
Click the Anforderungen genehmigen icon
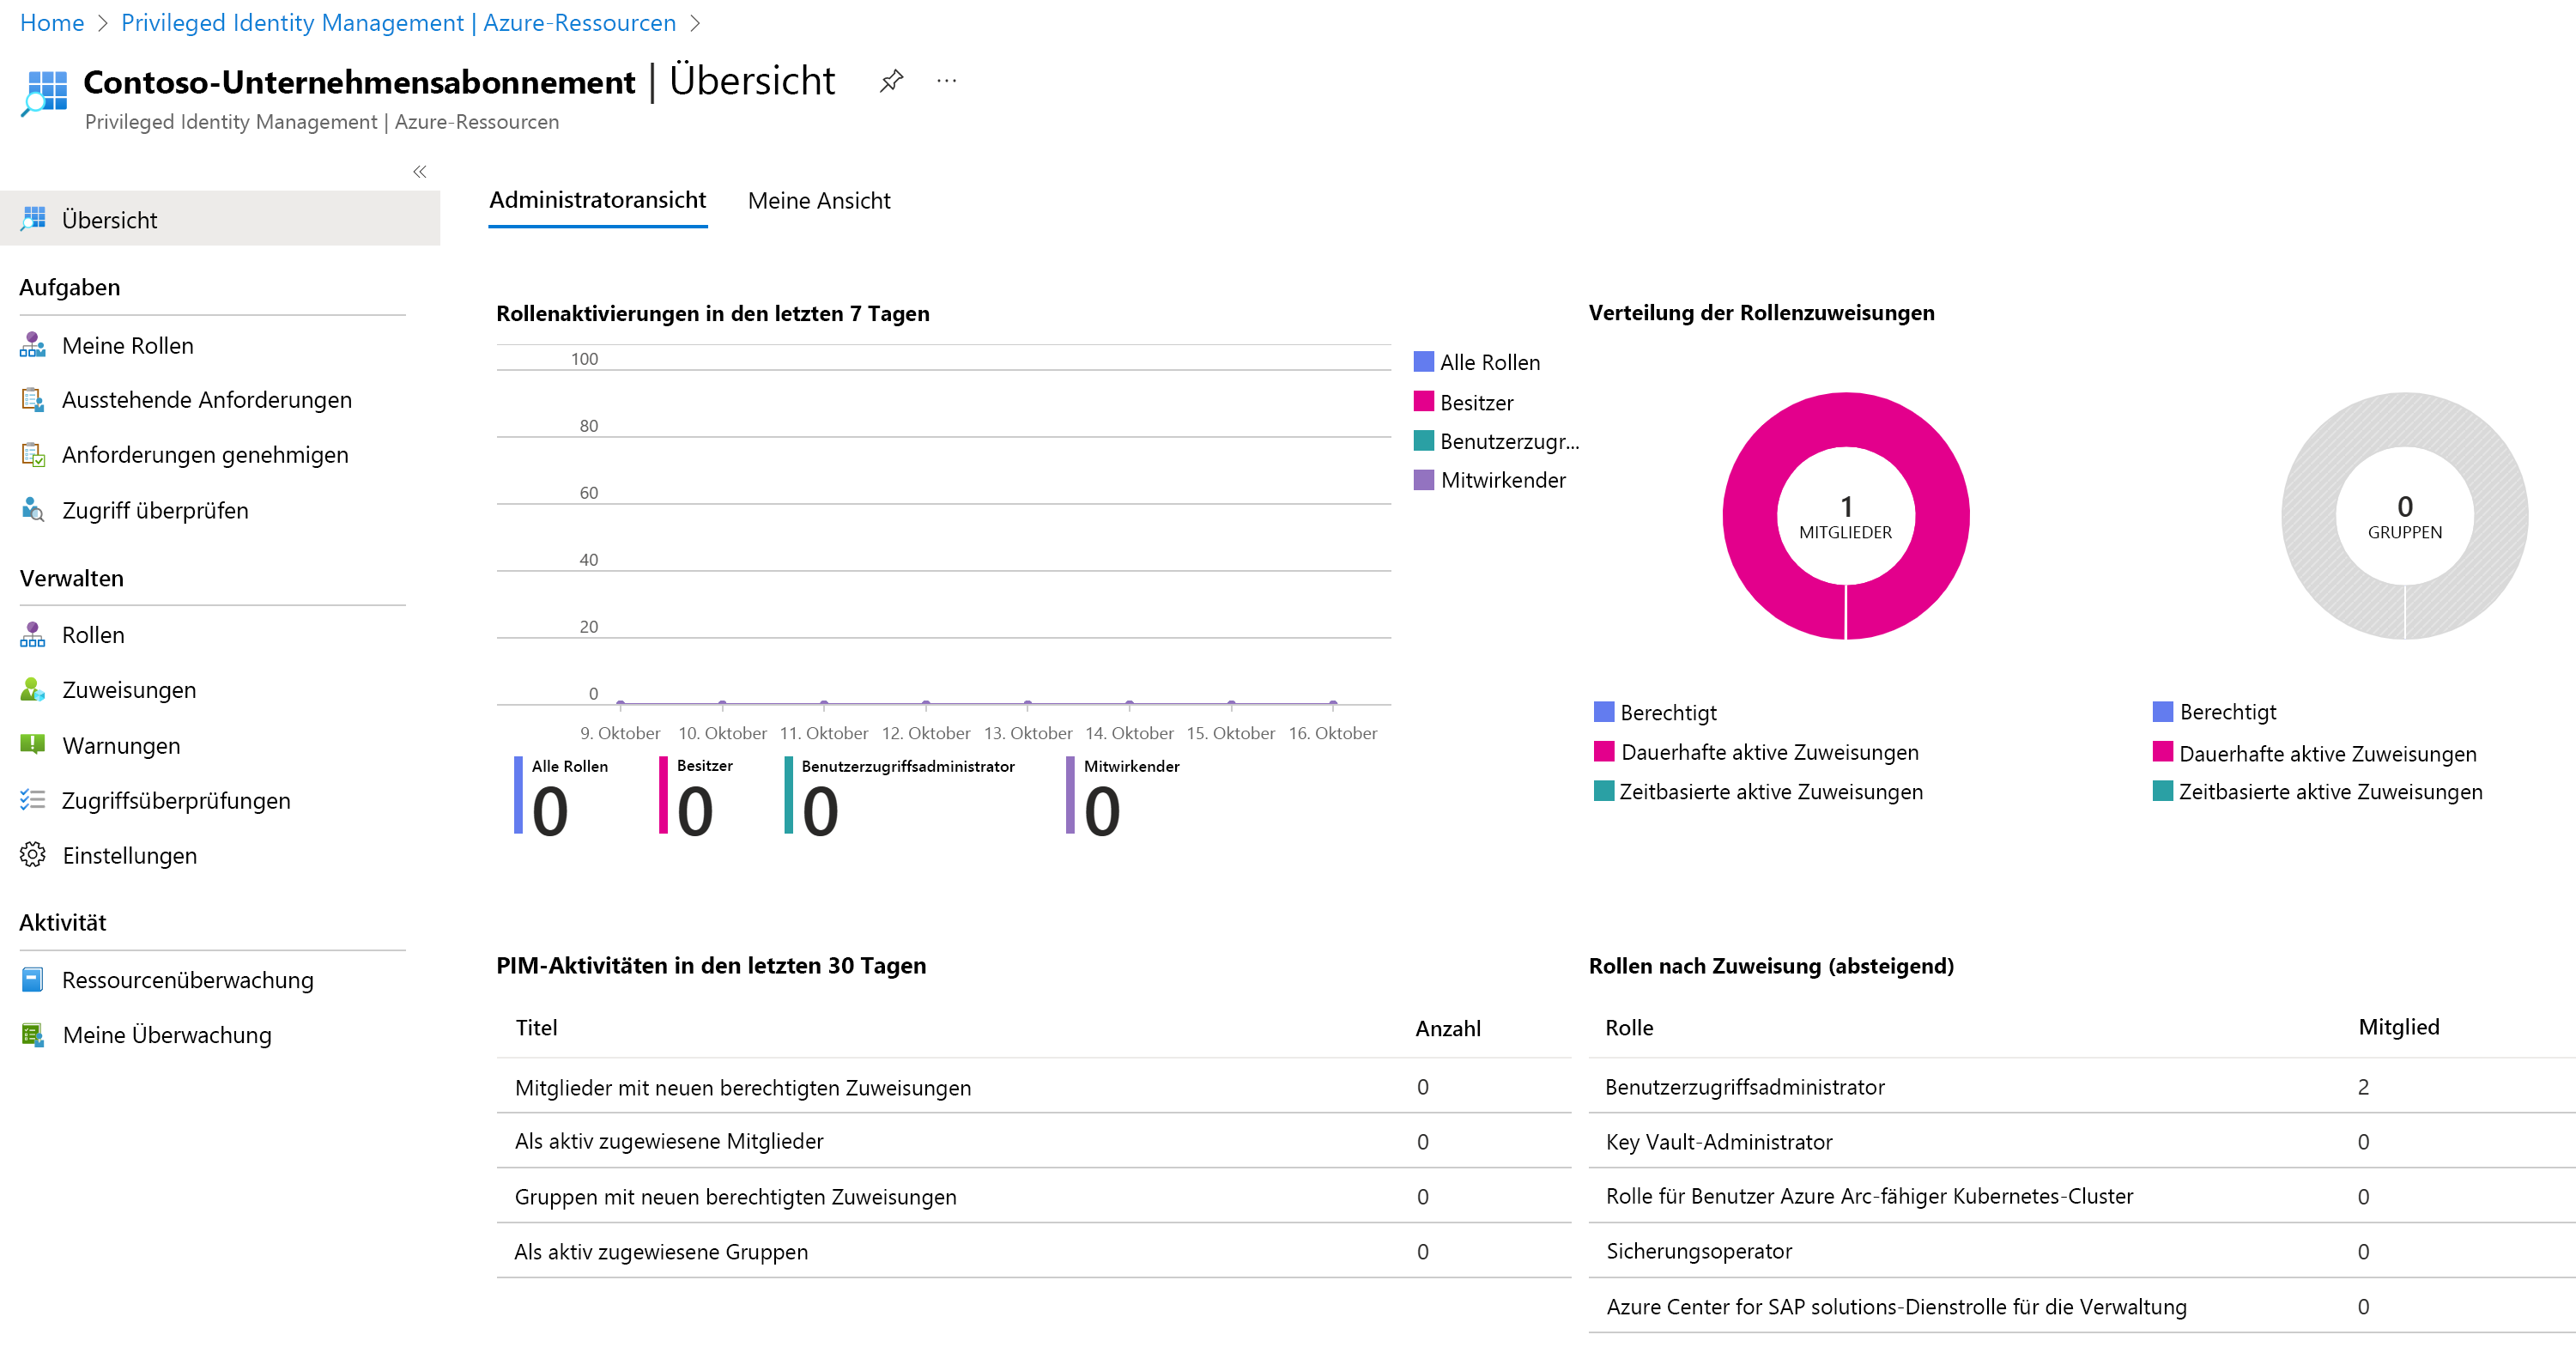pyautogui.click(x=33, y=455)
